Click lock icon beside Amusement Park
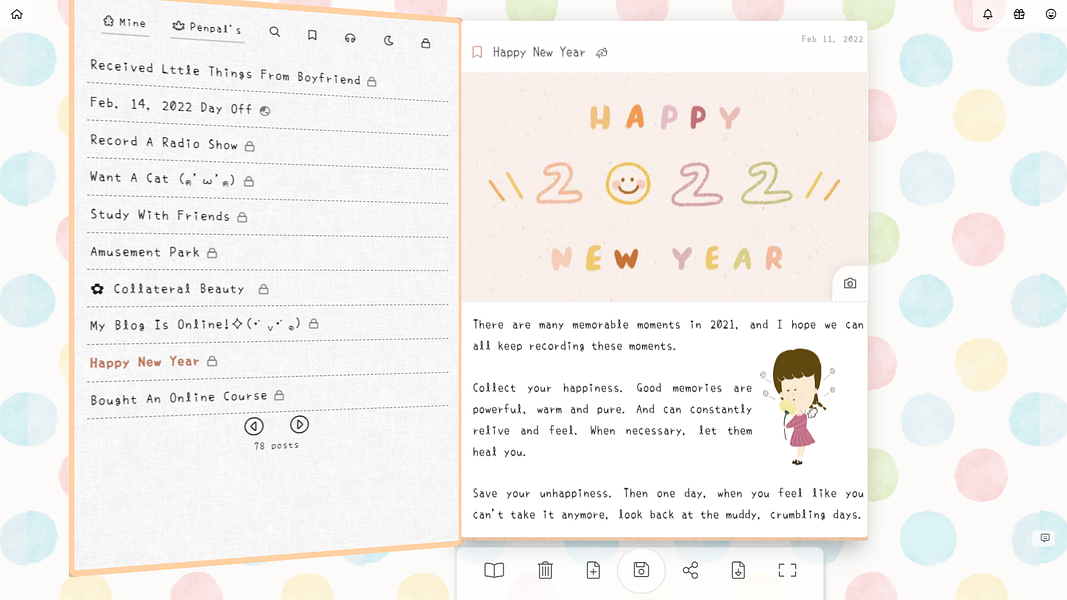 pos(212,253)
